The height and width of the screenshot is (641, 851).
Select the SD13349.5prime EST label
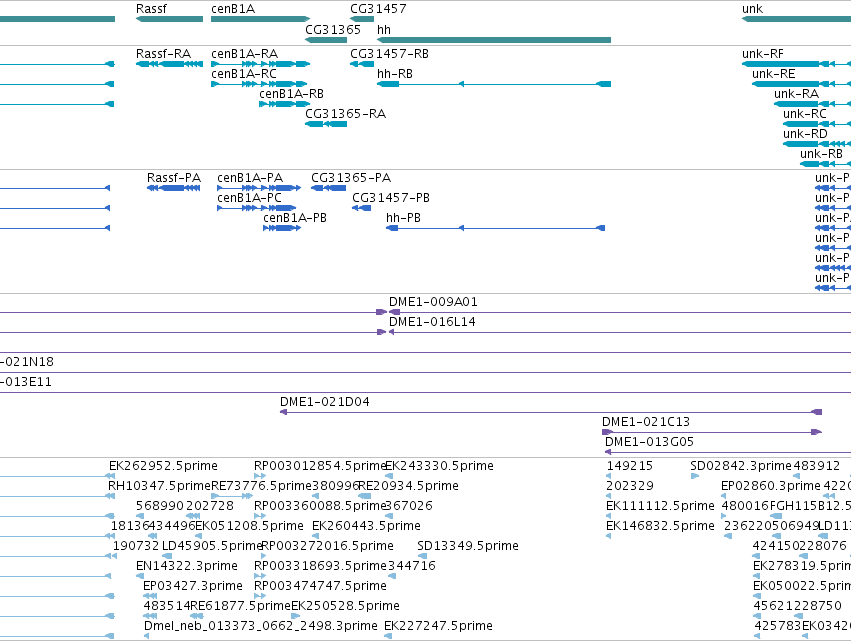click(x=468, y=546)
